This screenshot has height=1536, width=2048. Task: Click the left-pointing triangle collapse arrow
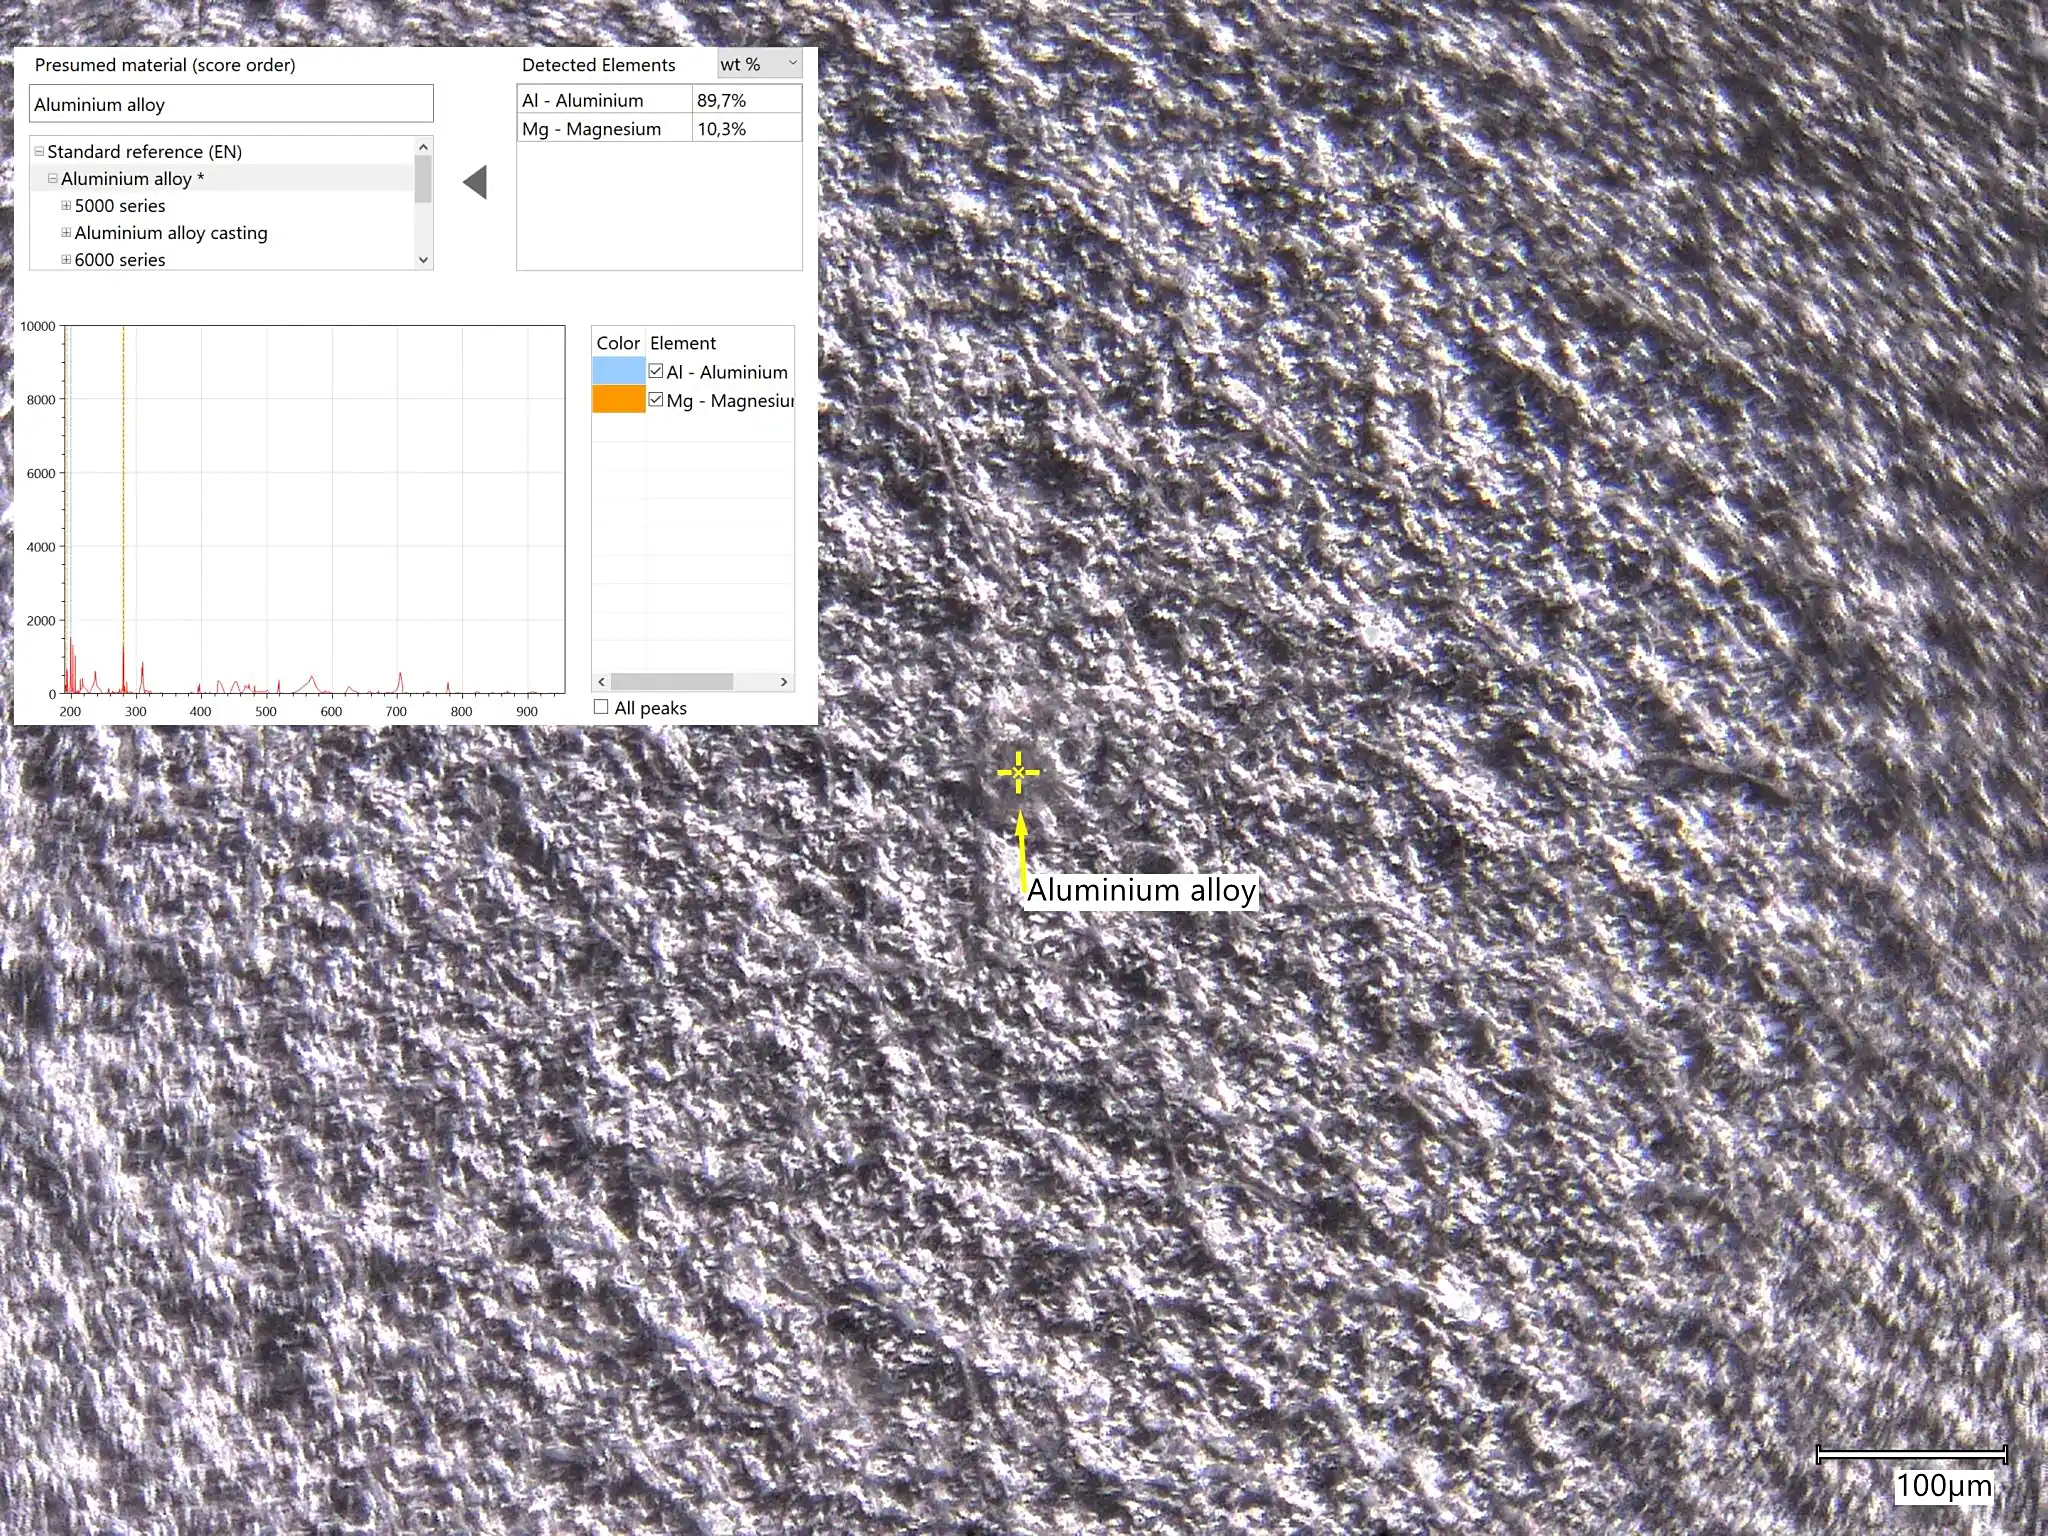click(x=475, y=182)
